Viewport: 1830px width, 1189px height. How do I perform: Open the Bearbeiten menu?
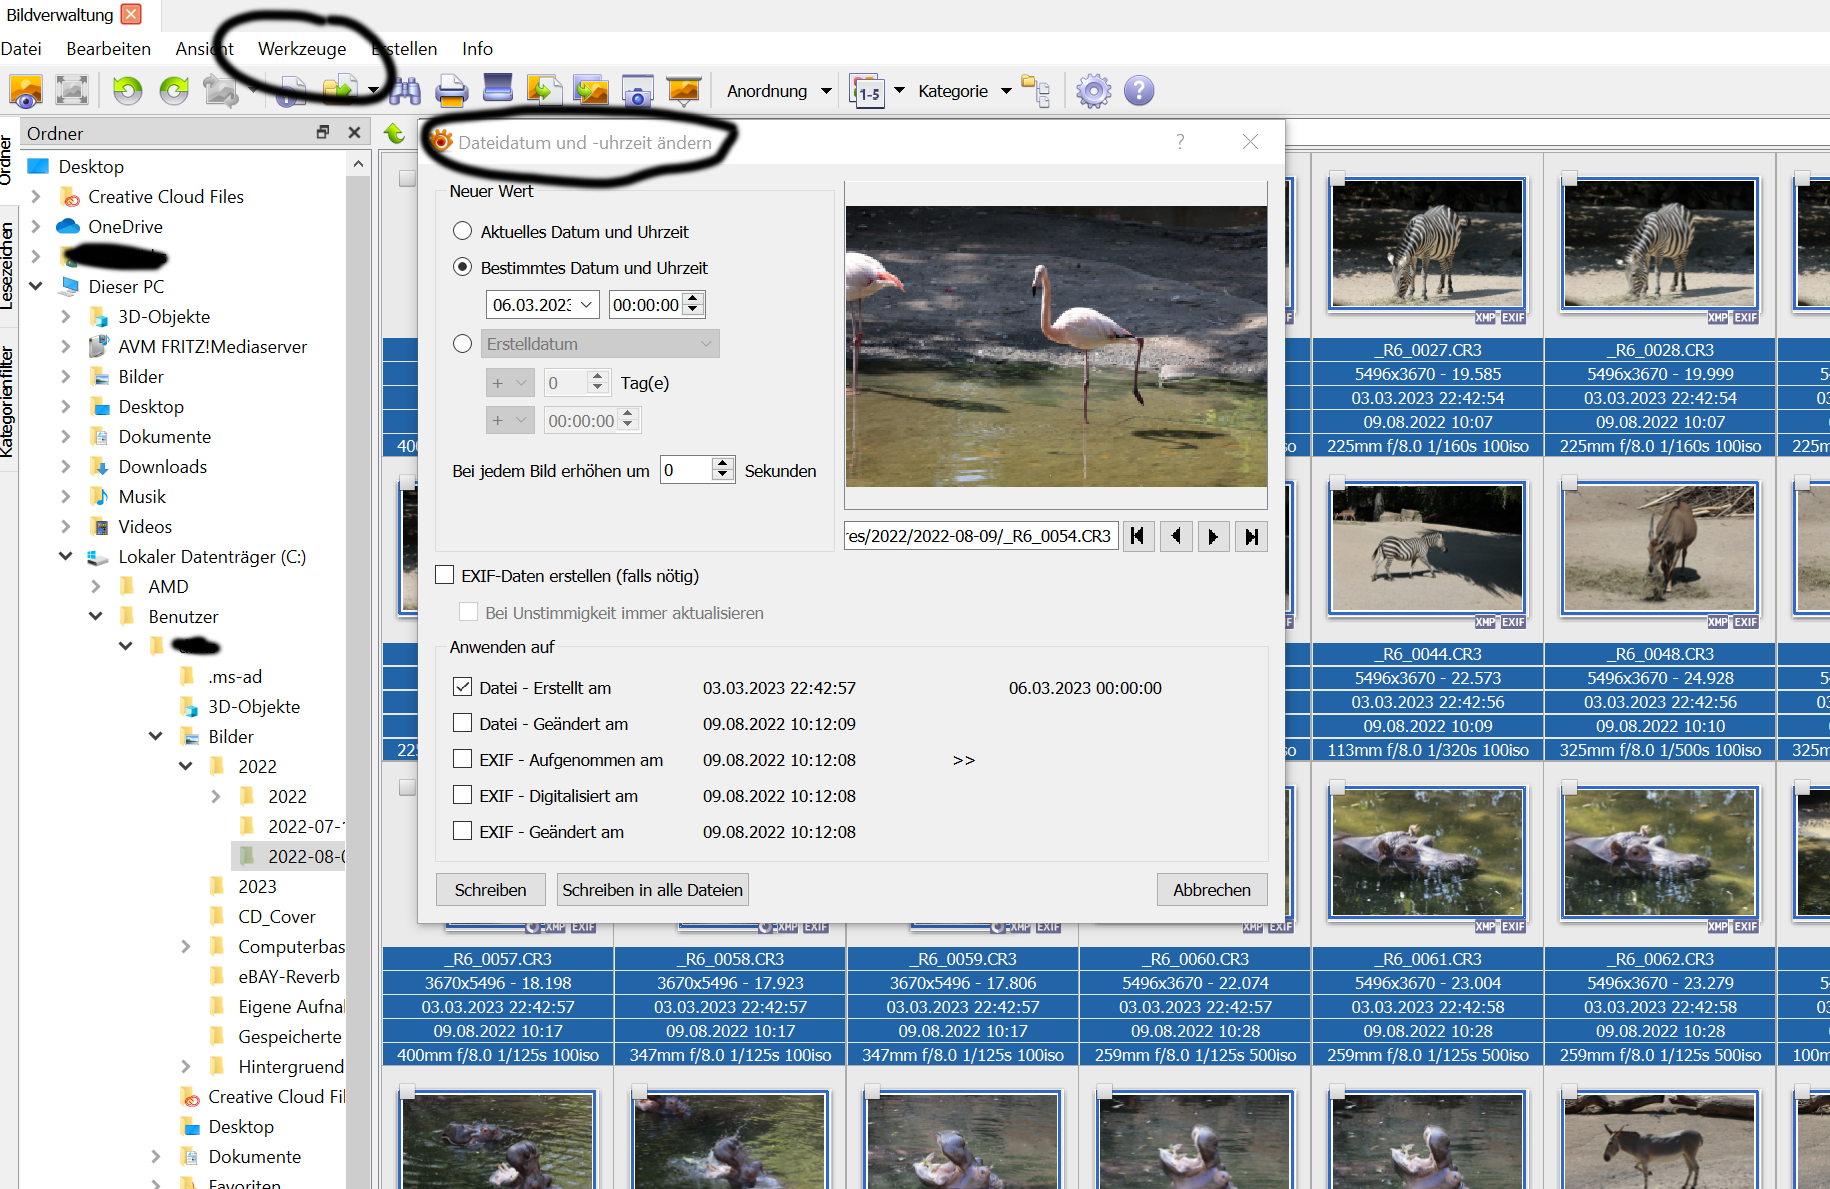tap(108, 49)
